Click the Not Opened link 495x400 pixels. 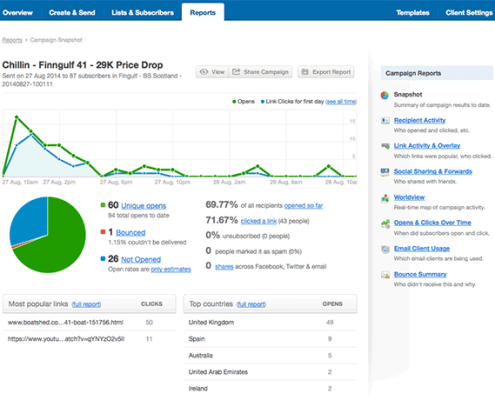pyautogui.click(x=141, y=259)
